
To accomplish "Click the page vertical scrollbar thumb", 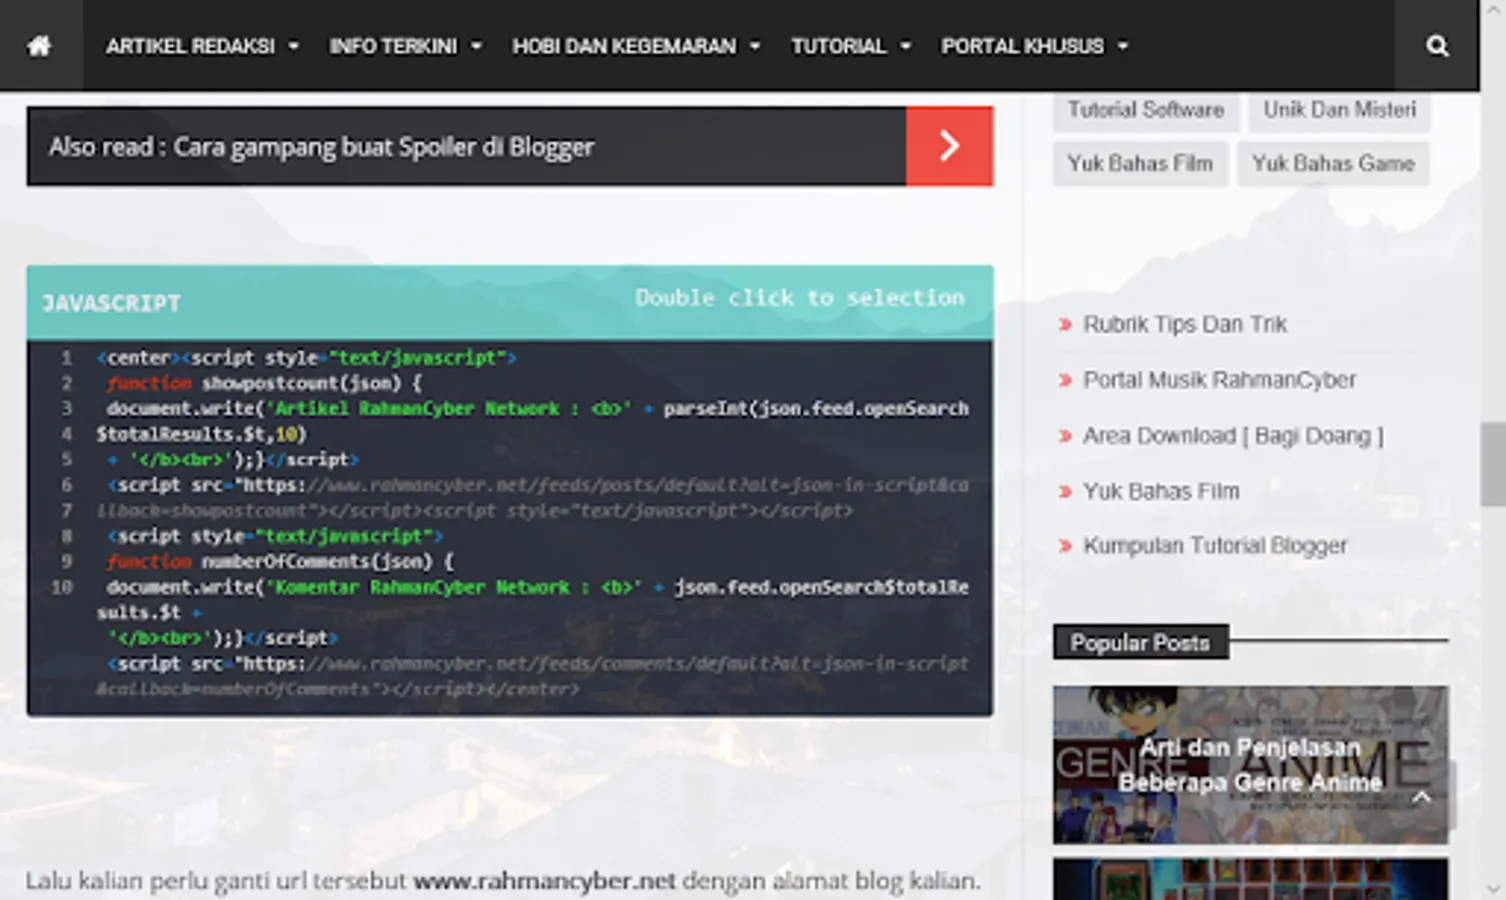I will (x=1493, y=464).
